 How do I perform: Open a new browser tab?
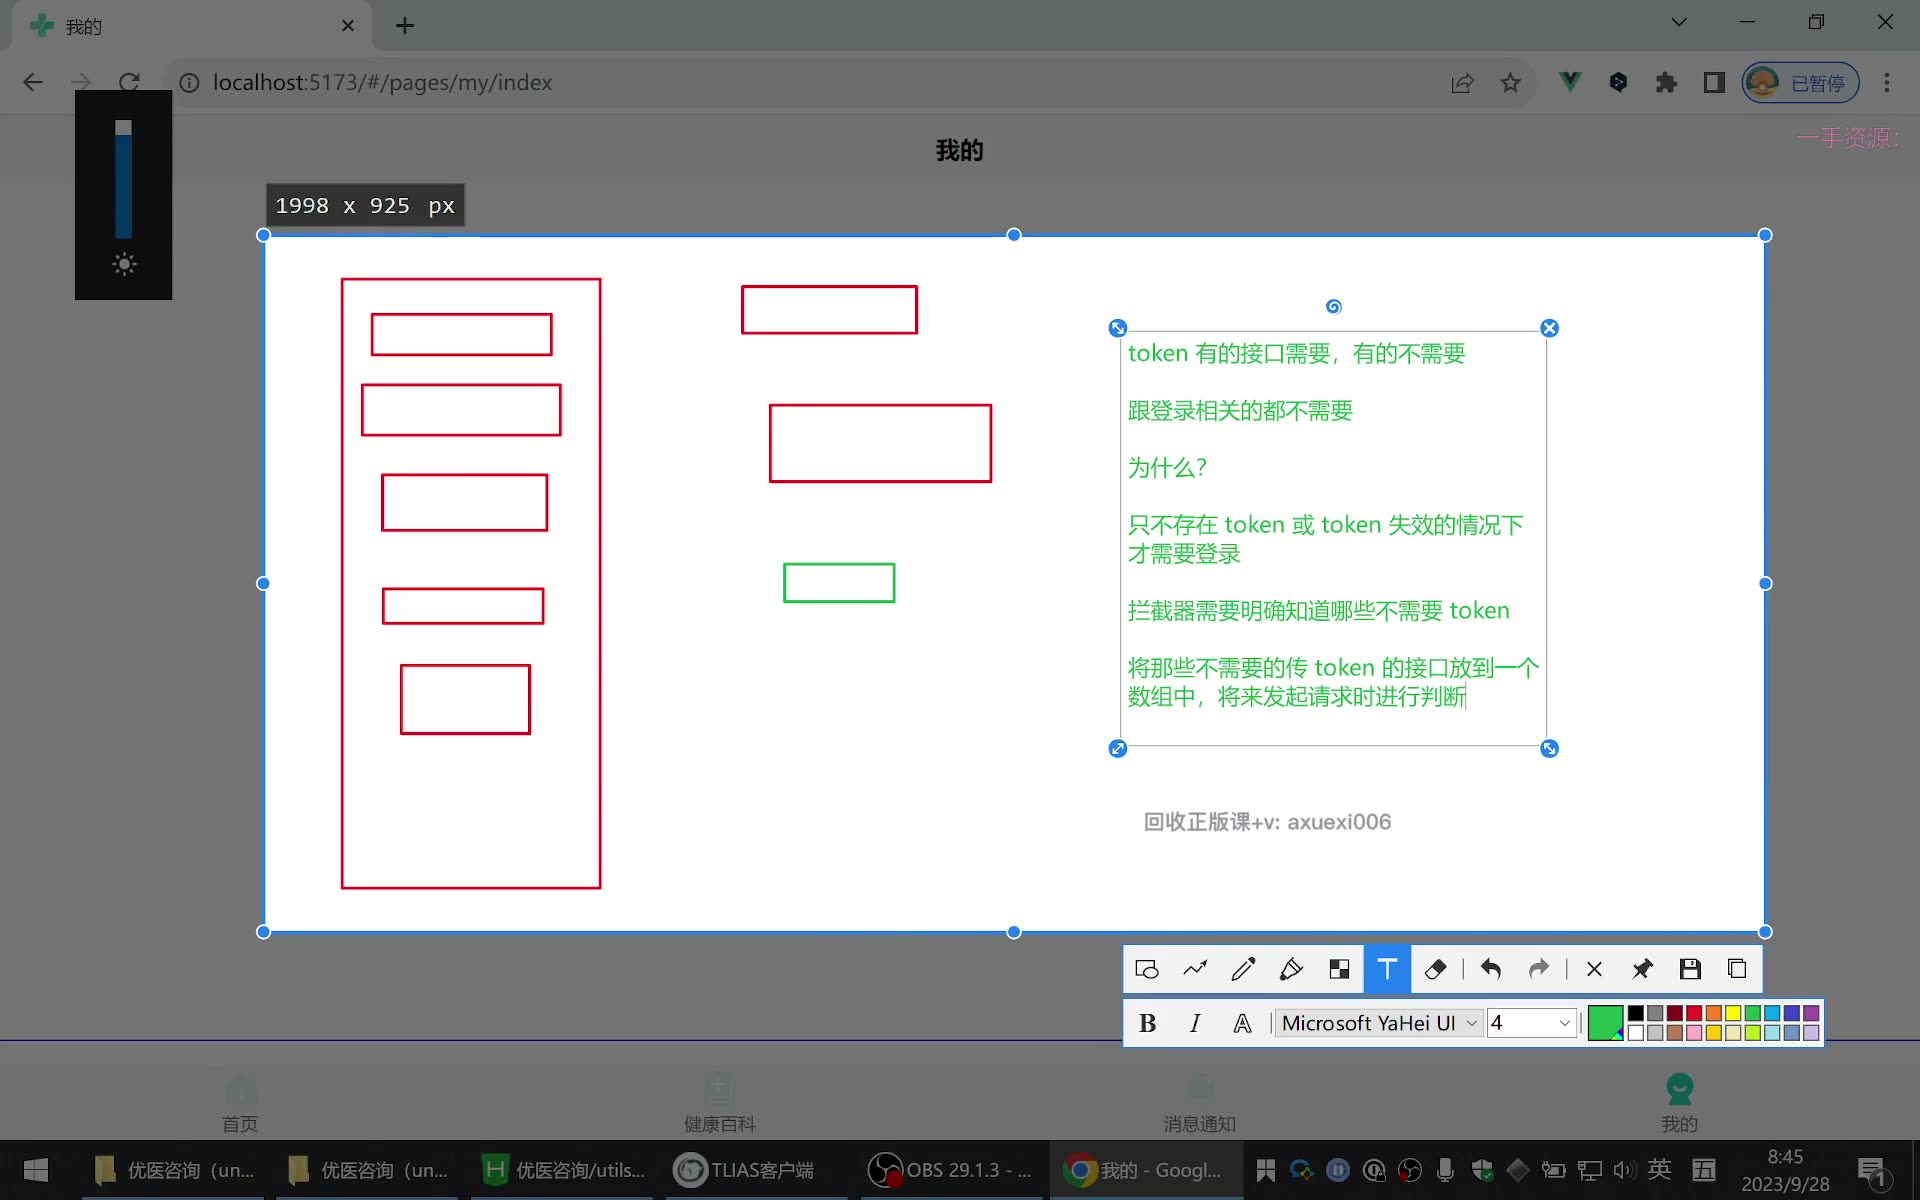coord(405,26)
